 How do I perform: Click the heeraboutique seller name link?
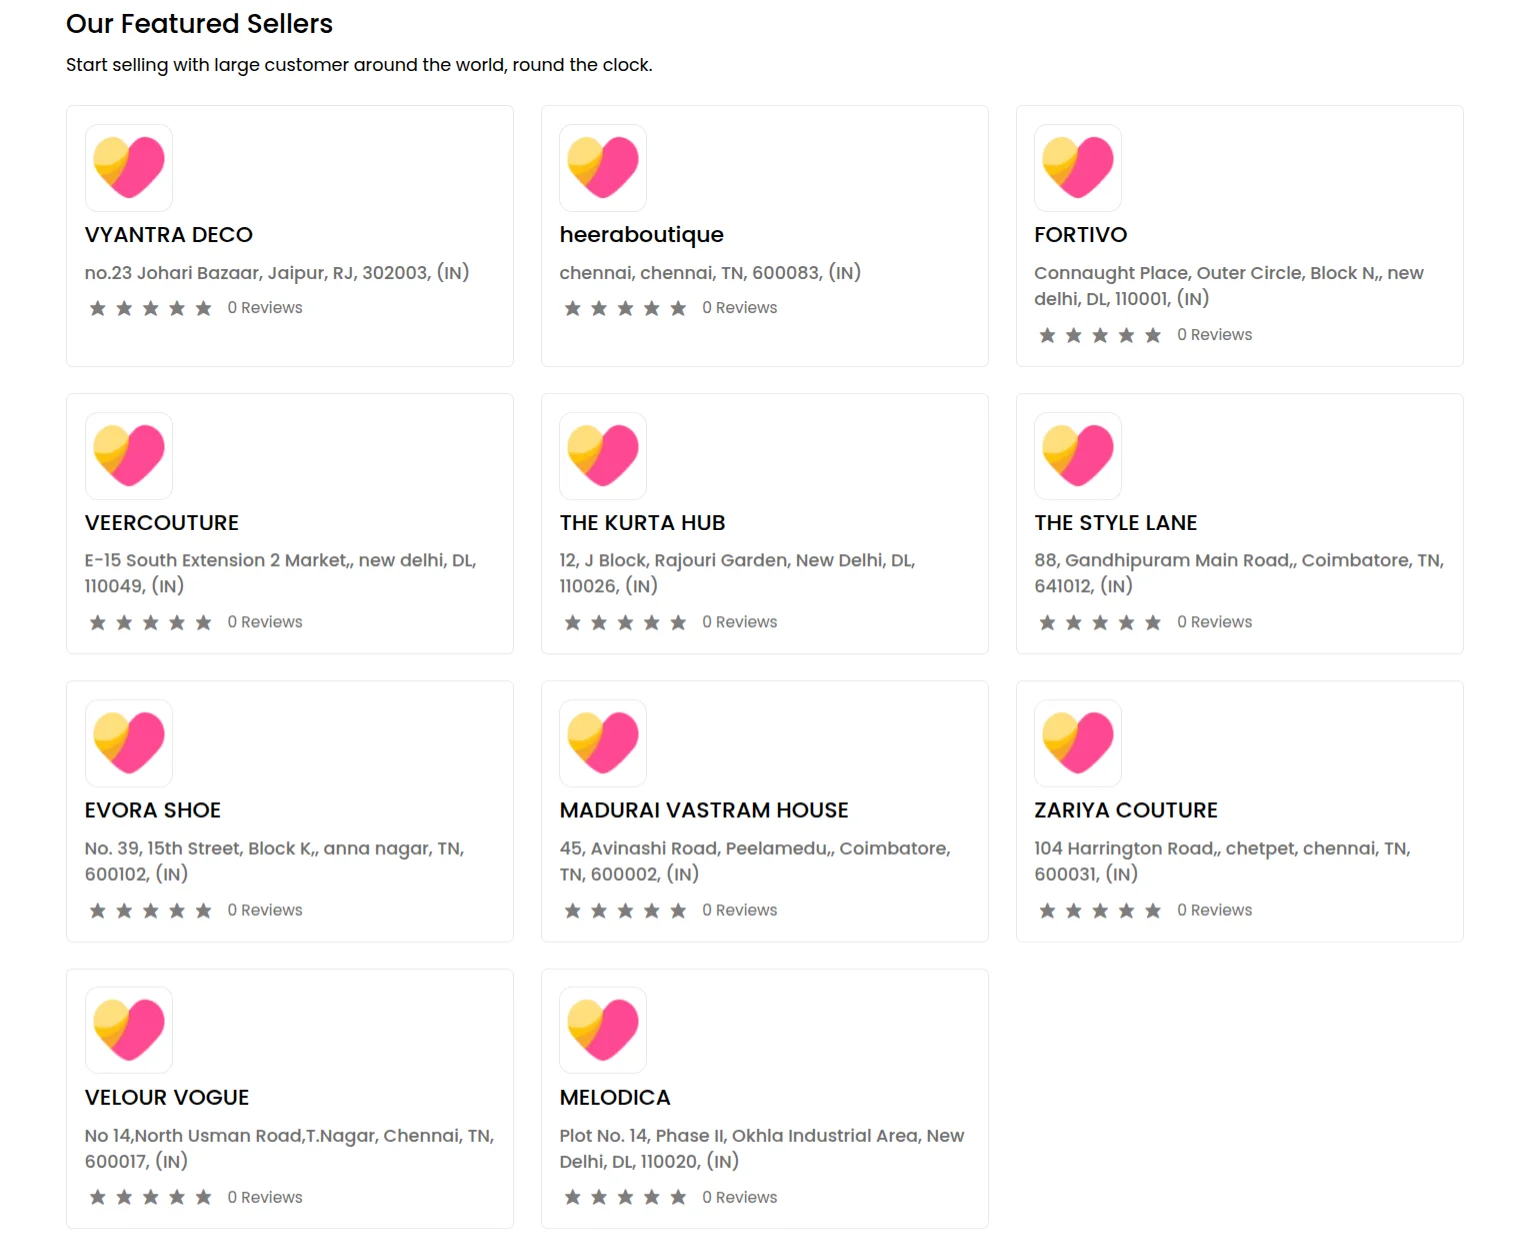[x=641, y=235]
